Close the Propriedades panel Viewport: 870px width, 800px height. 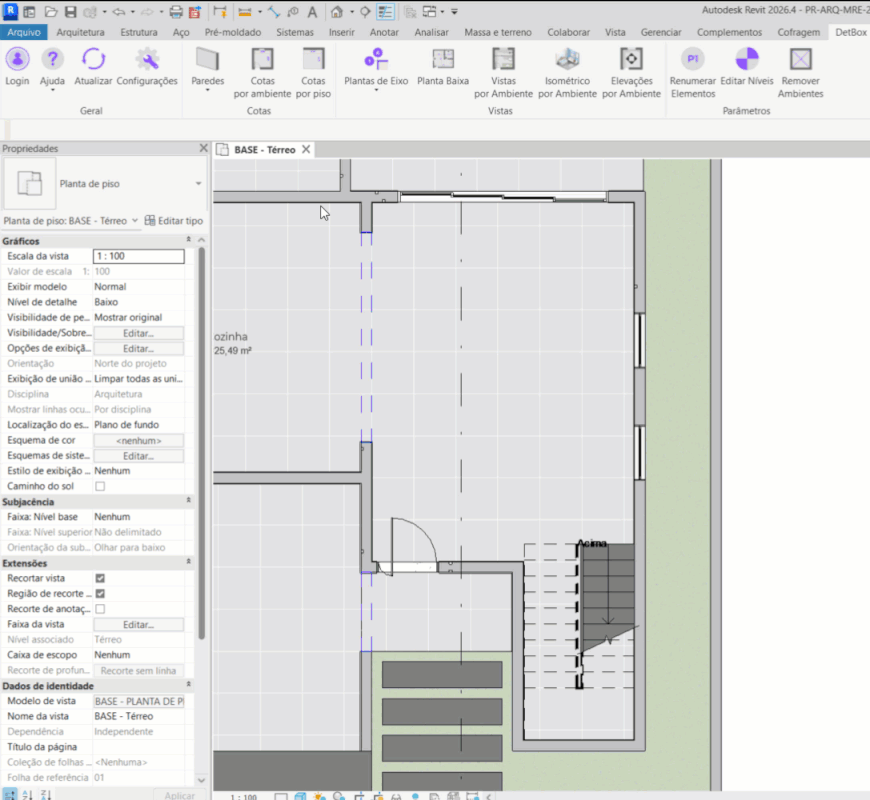pos(204,148)
